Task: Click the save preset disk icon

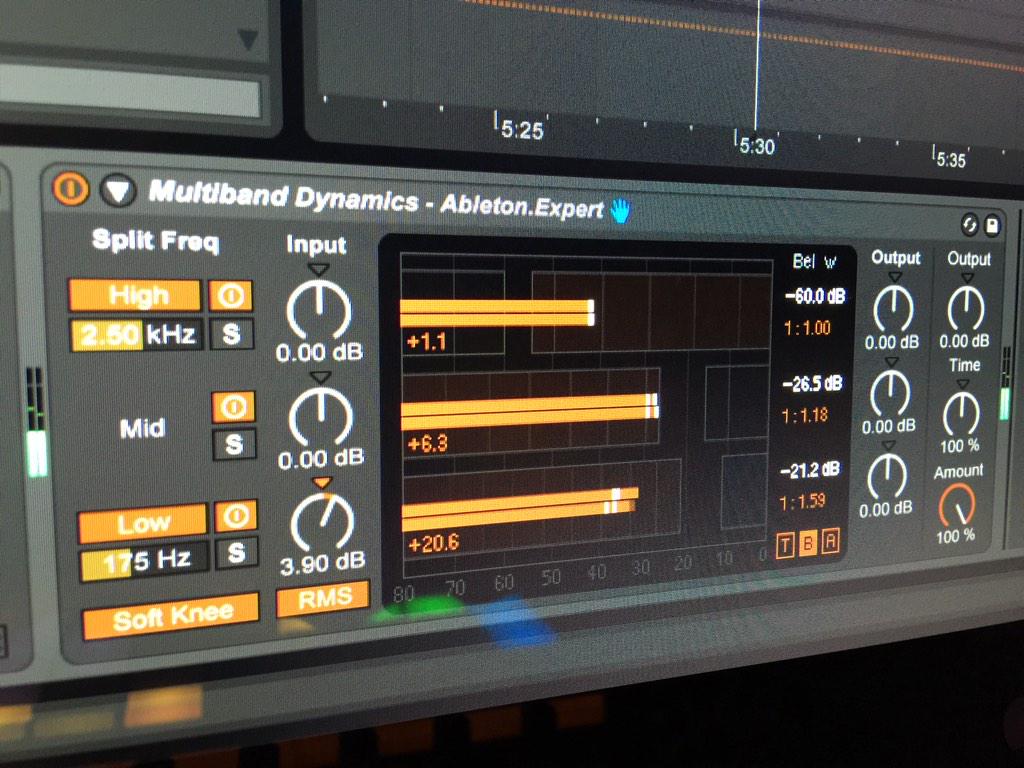Action: click(x=991, y=226)
